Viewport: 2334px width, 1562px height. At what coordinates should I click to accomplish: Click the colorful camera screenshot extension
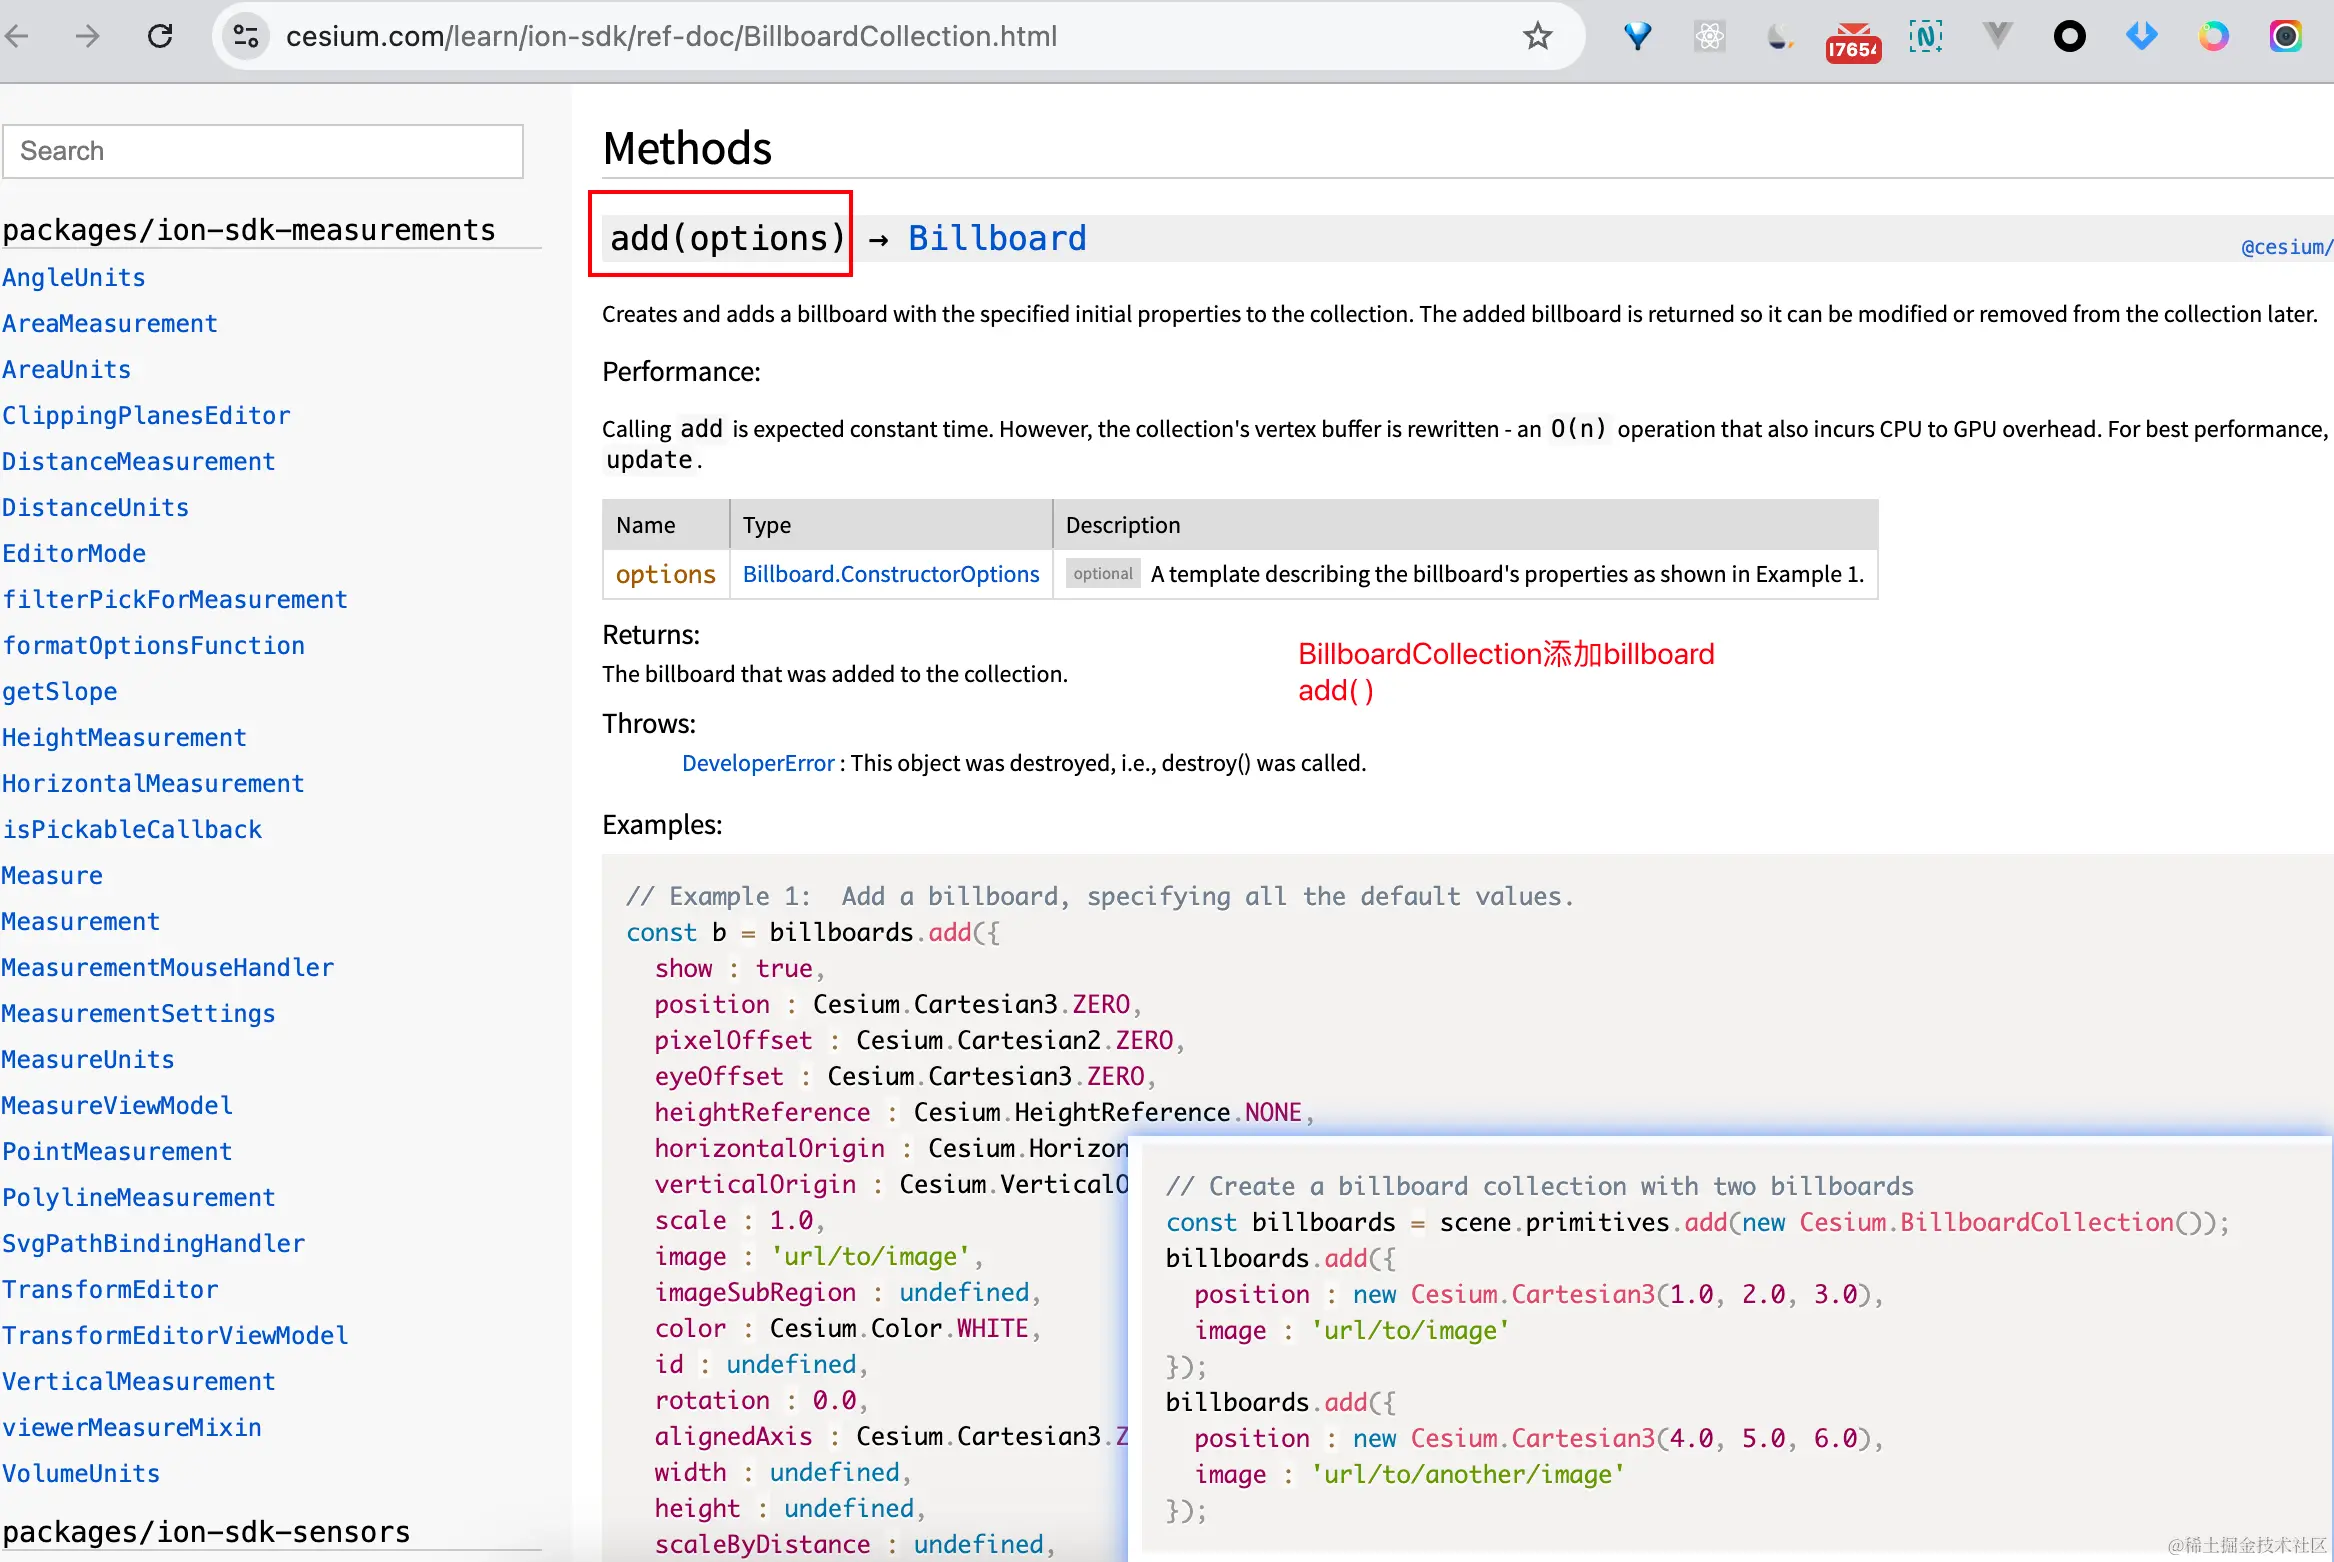point(2285,37)
